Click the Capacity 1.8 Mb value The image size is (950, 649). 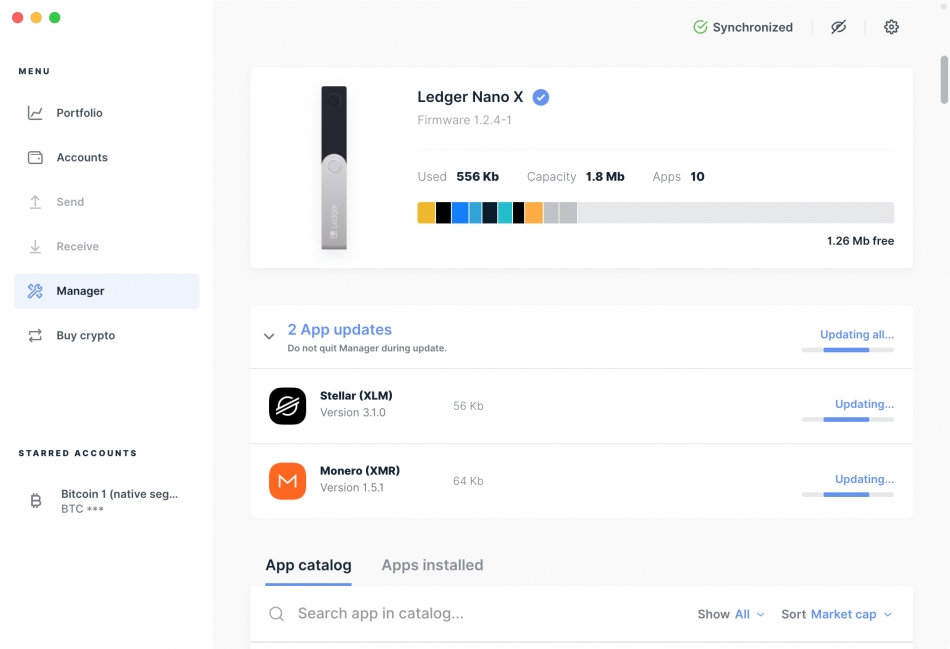pyautogui.click(x=605, y=176)
